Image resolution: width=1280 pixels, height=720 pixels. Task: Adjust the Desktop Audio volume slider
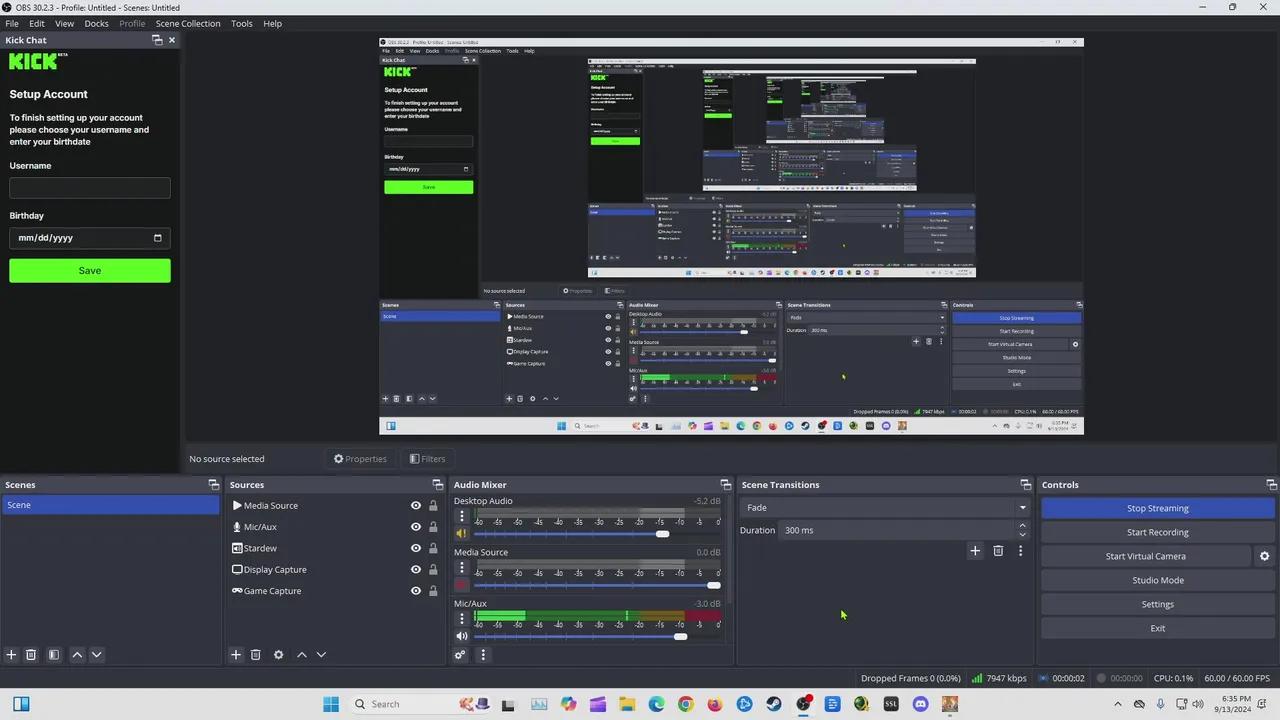(x=662, y=534)
